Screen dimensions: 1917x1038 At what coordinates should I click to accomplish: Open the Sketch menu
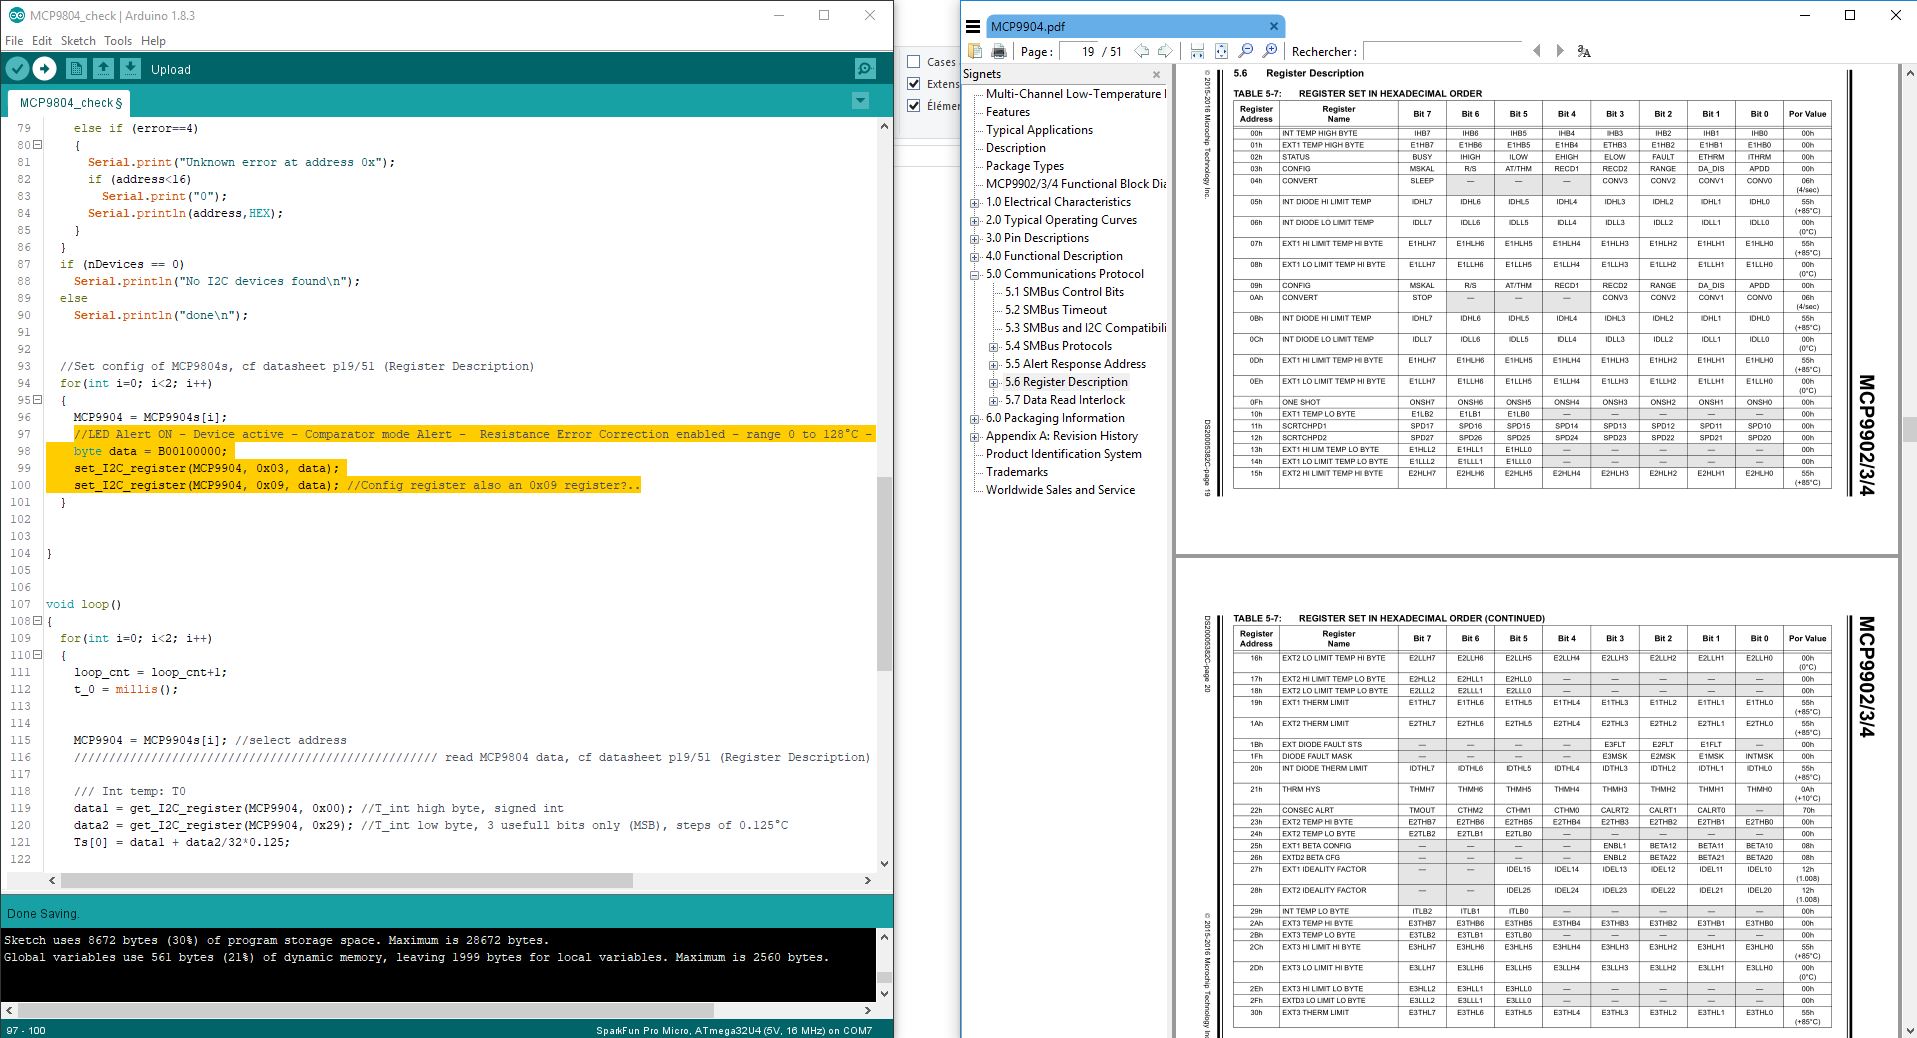tap(78, 41)
